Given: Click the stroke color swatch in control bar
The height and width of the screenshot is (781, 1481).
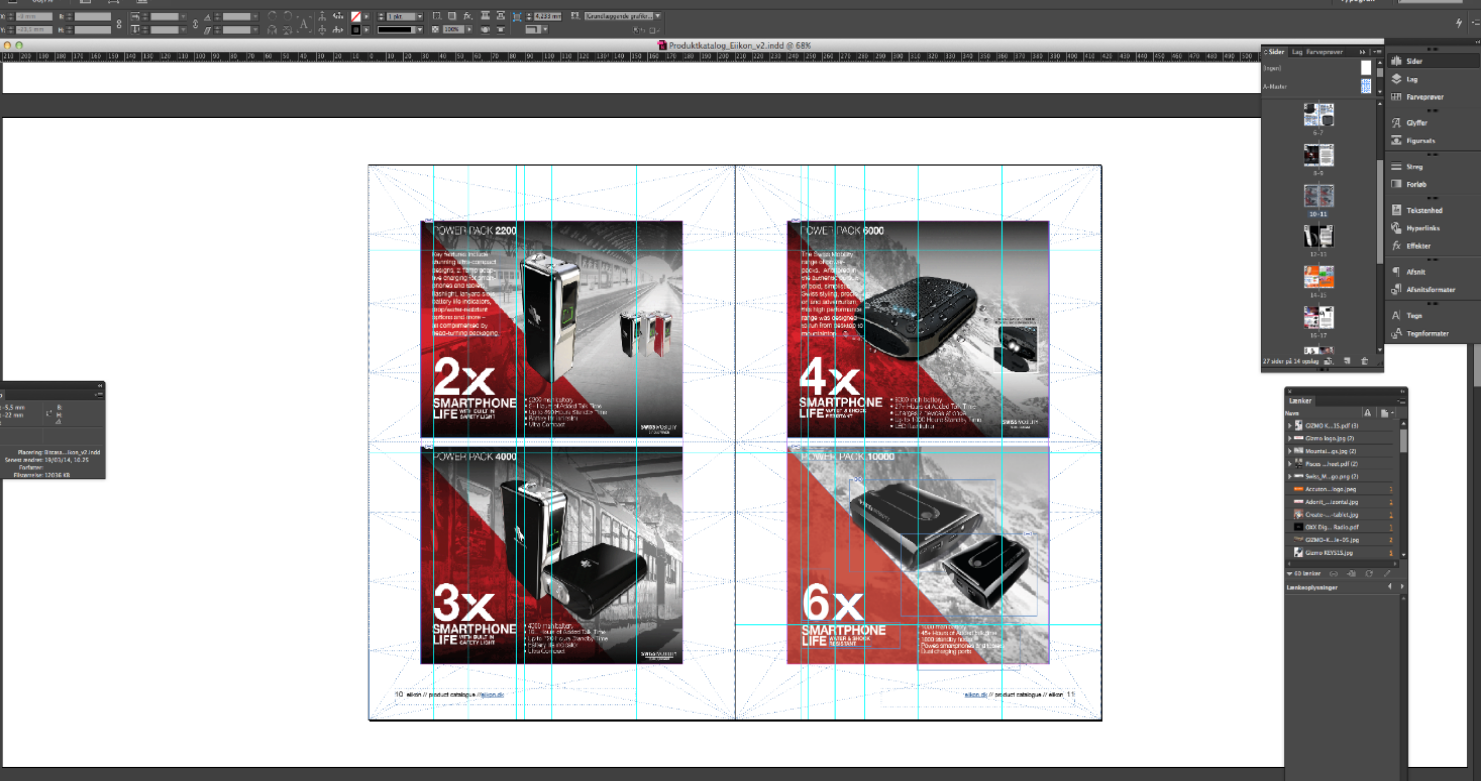Looking at the screenshot, I should [355, 31].
